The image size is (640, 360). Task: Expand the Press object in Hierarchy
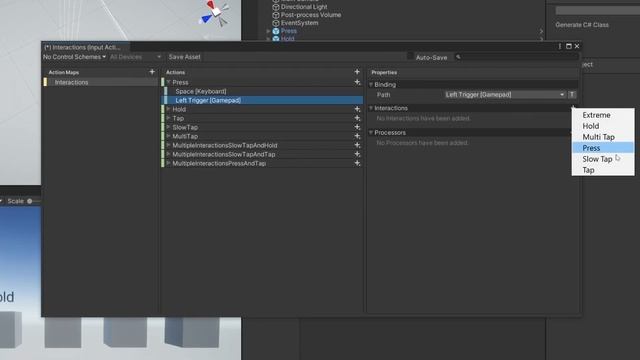coord(268,31)
